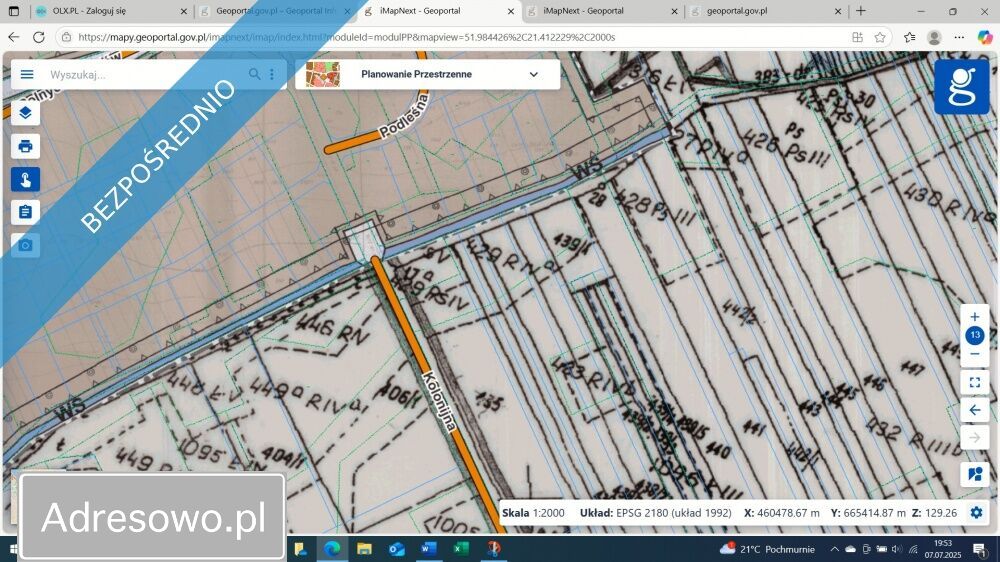Expand the Planowanie Przestrzenne dropdown
Screen dimensions: 1000x562
(x=533, y=75)
